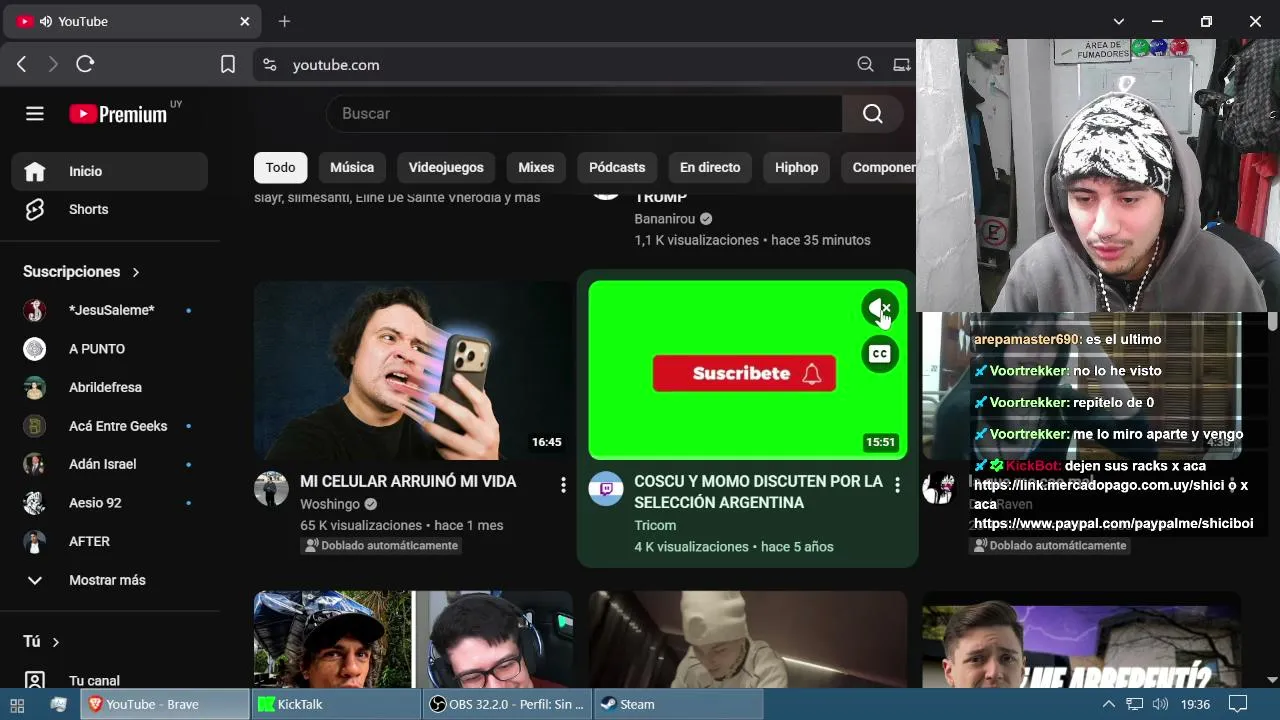Open options for COSCU Y MOMO video

coord(897,485)
